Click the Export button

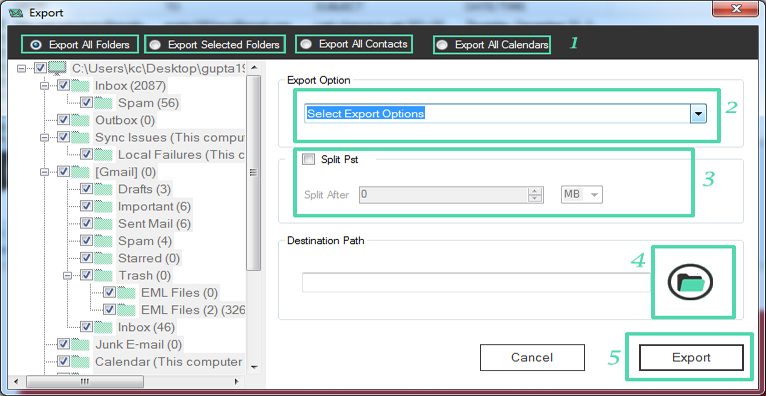tap(691, 357)
